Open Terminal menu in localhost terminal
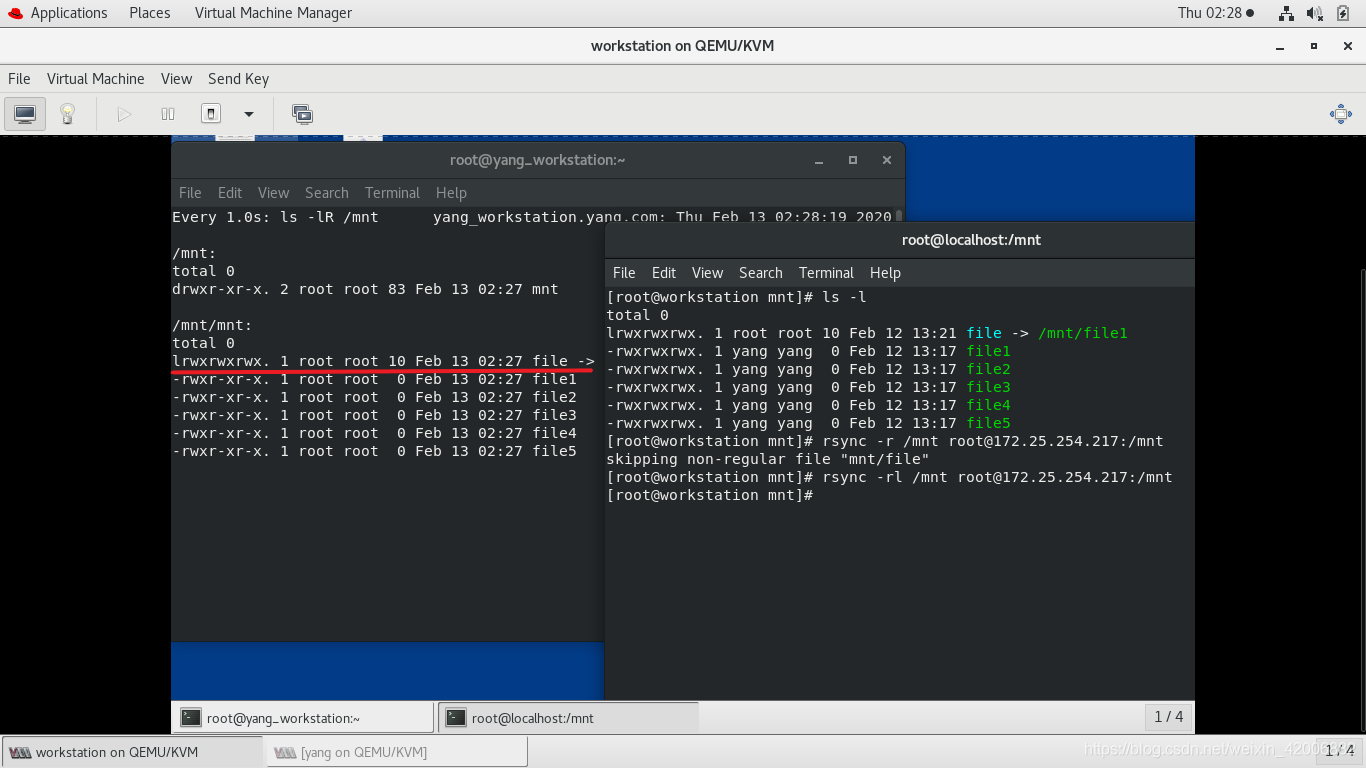Image resolution: width=1366 pixels, height=768 pixels. 826,273
